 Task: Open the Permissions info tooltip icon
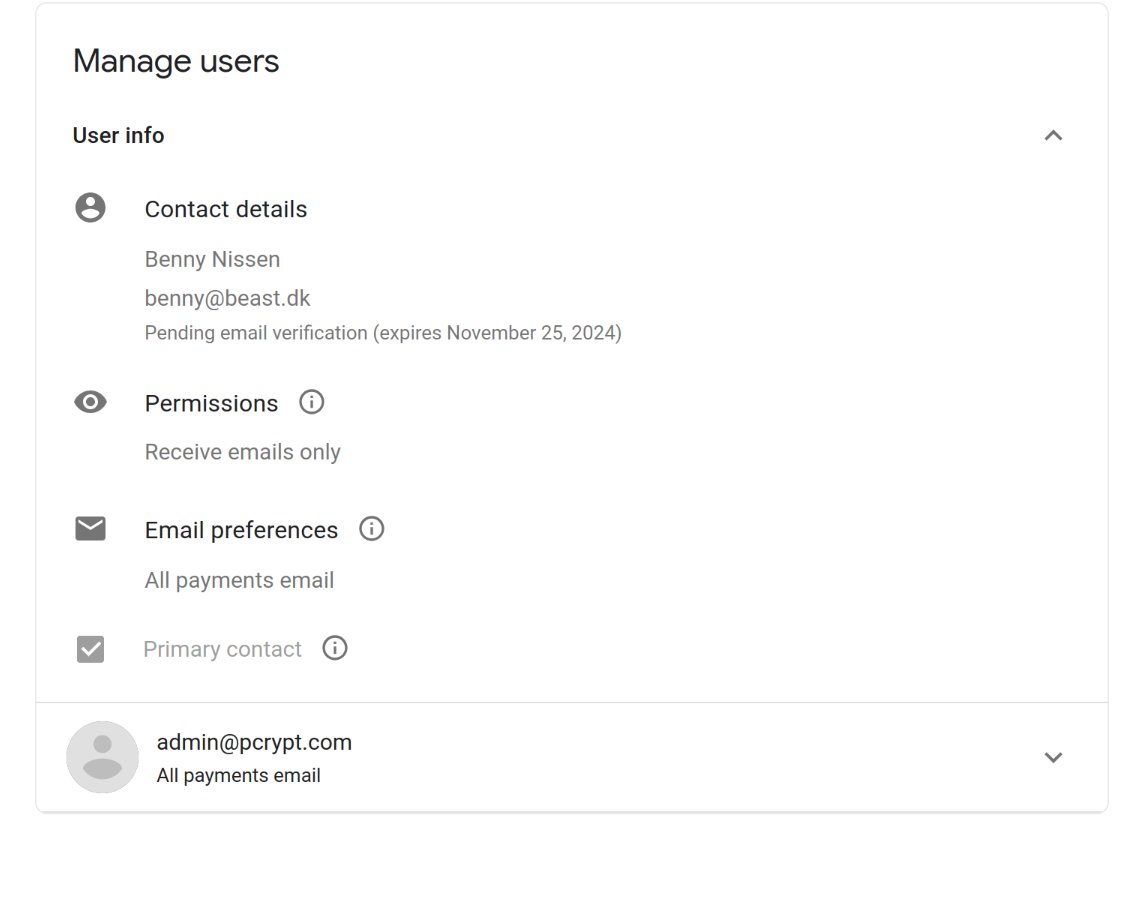[312, 402]
